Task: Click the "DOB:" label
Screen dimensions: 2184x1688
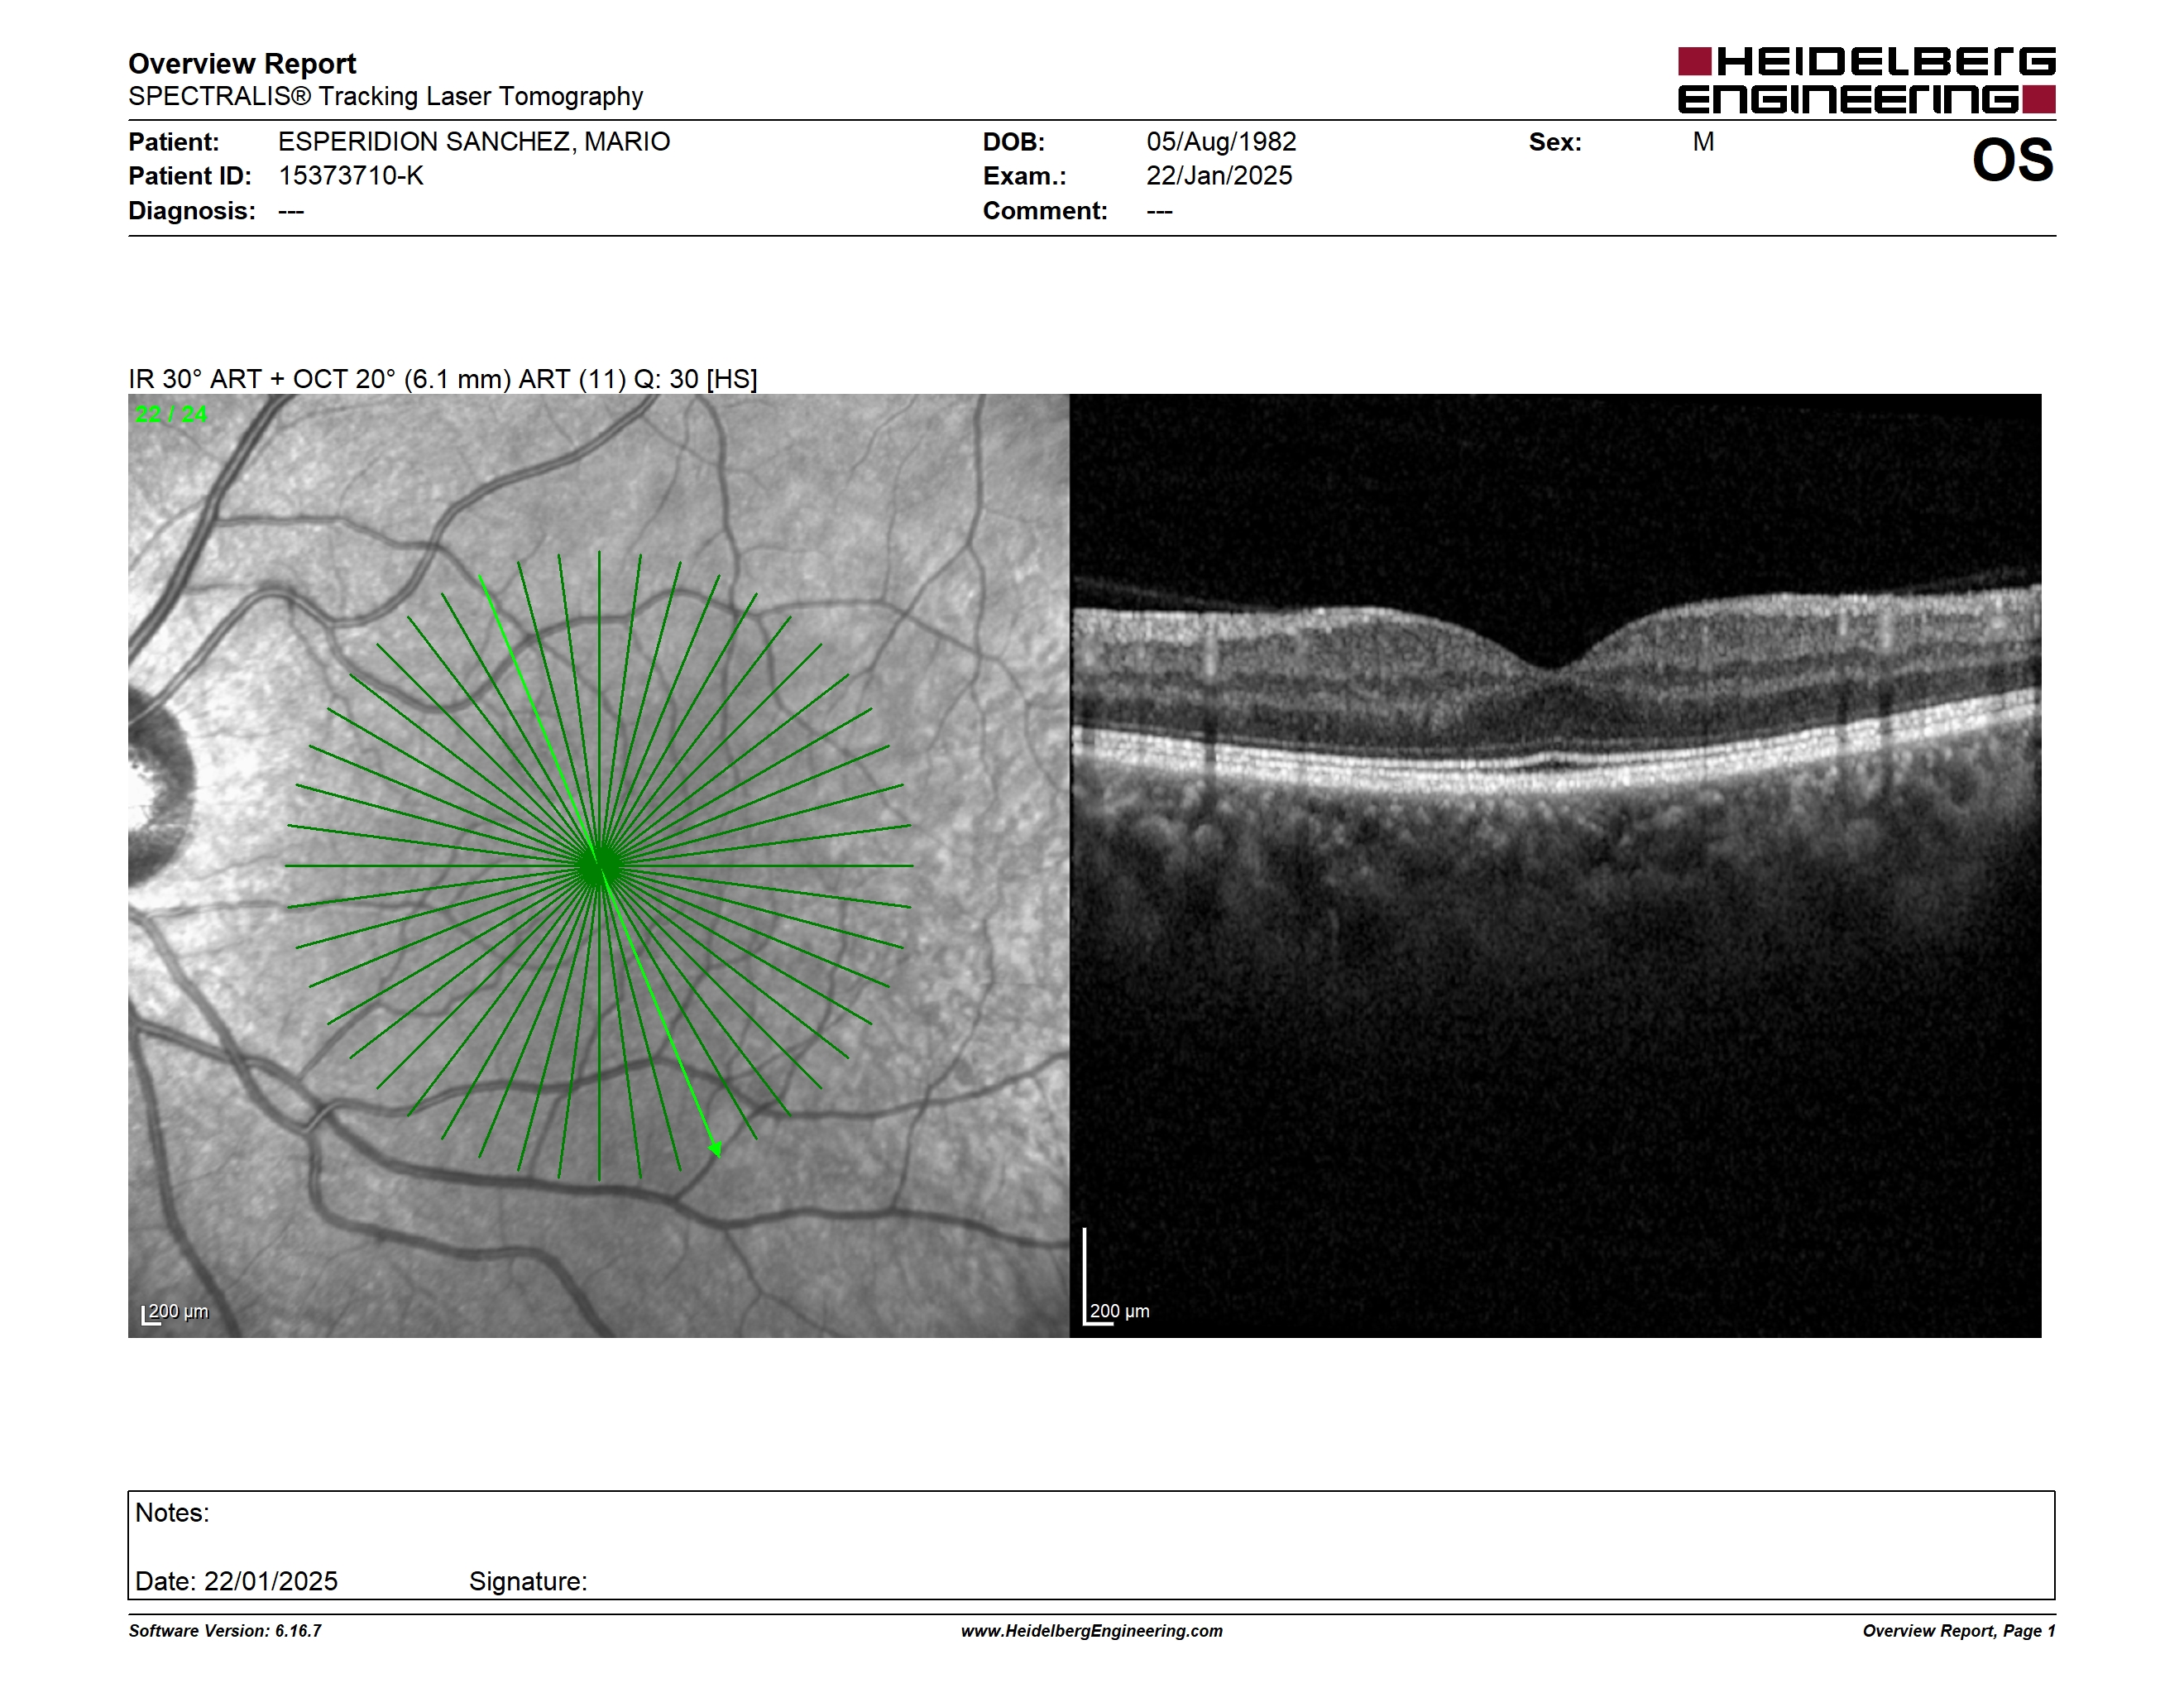Action: [x=1013, y=142]
